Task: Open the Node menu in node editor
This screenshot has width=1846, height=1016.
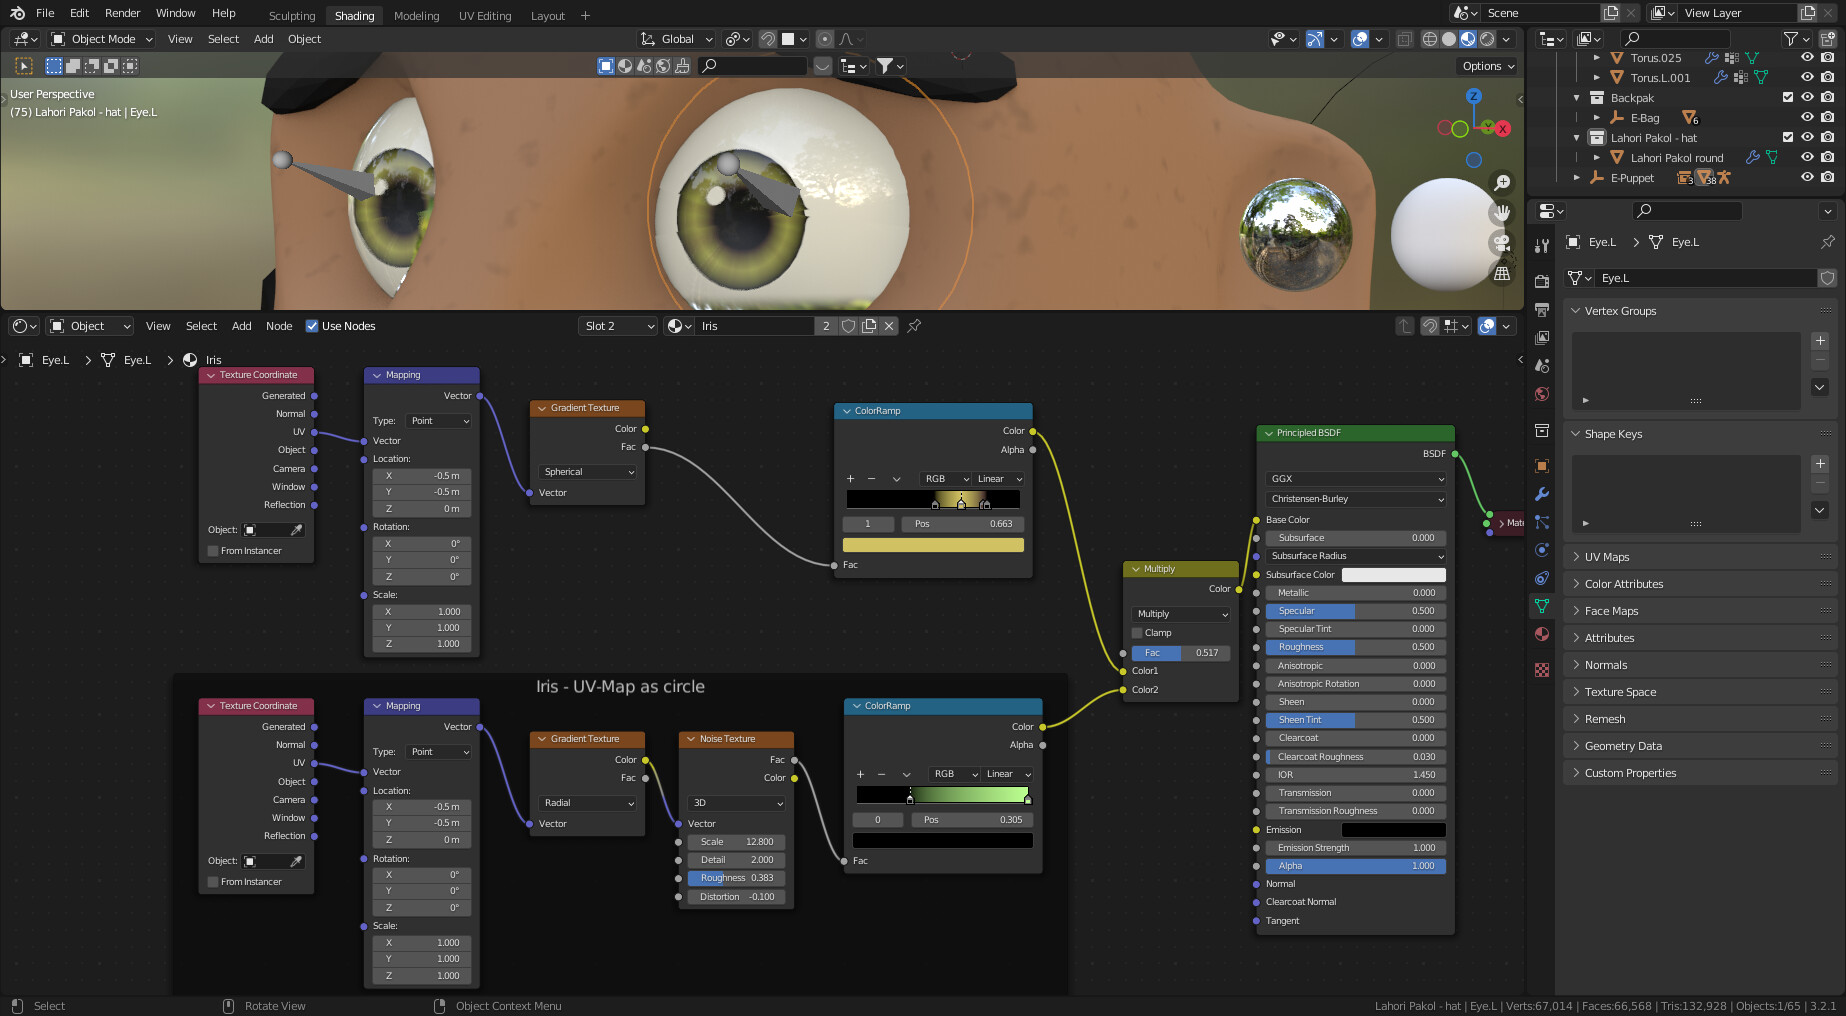Action: (x=279, y=326)
